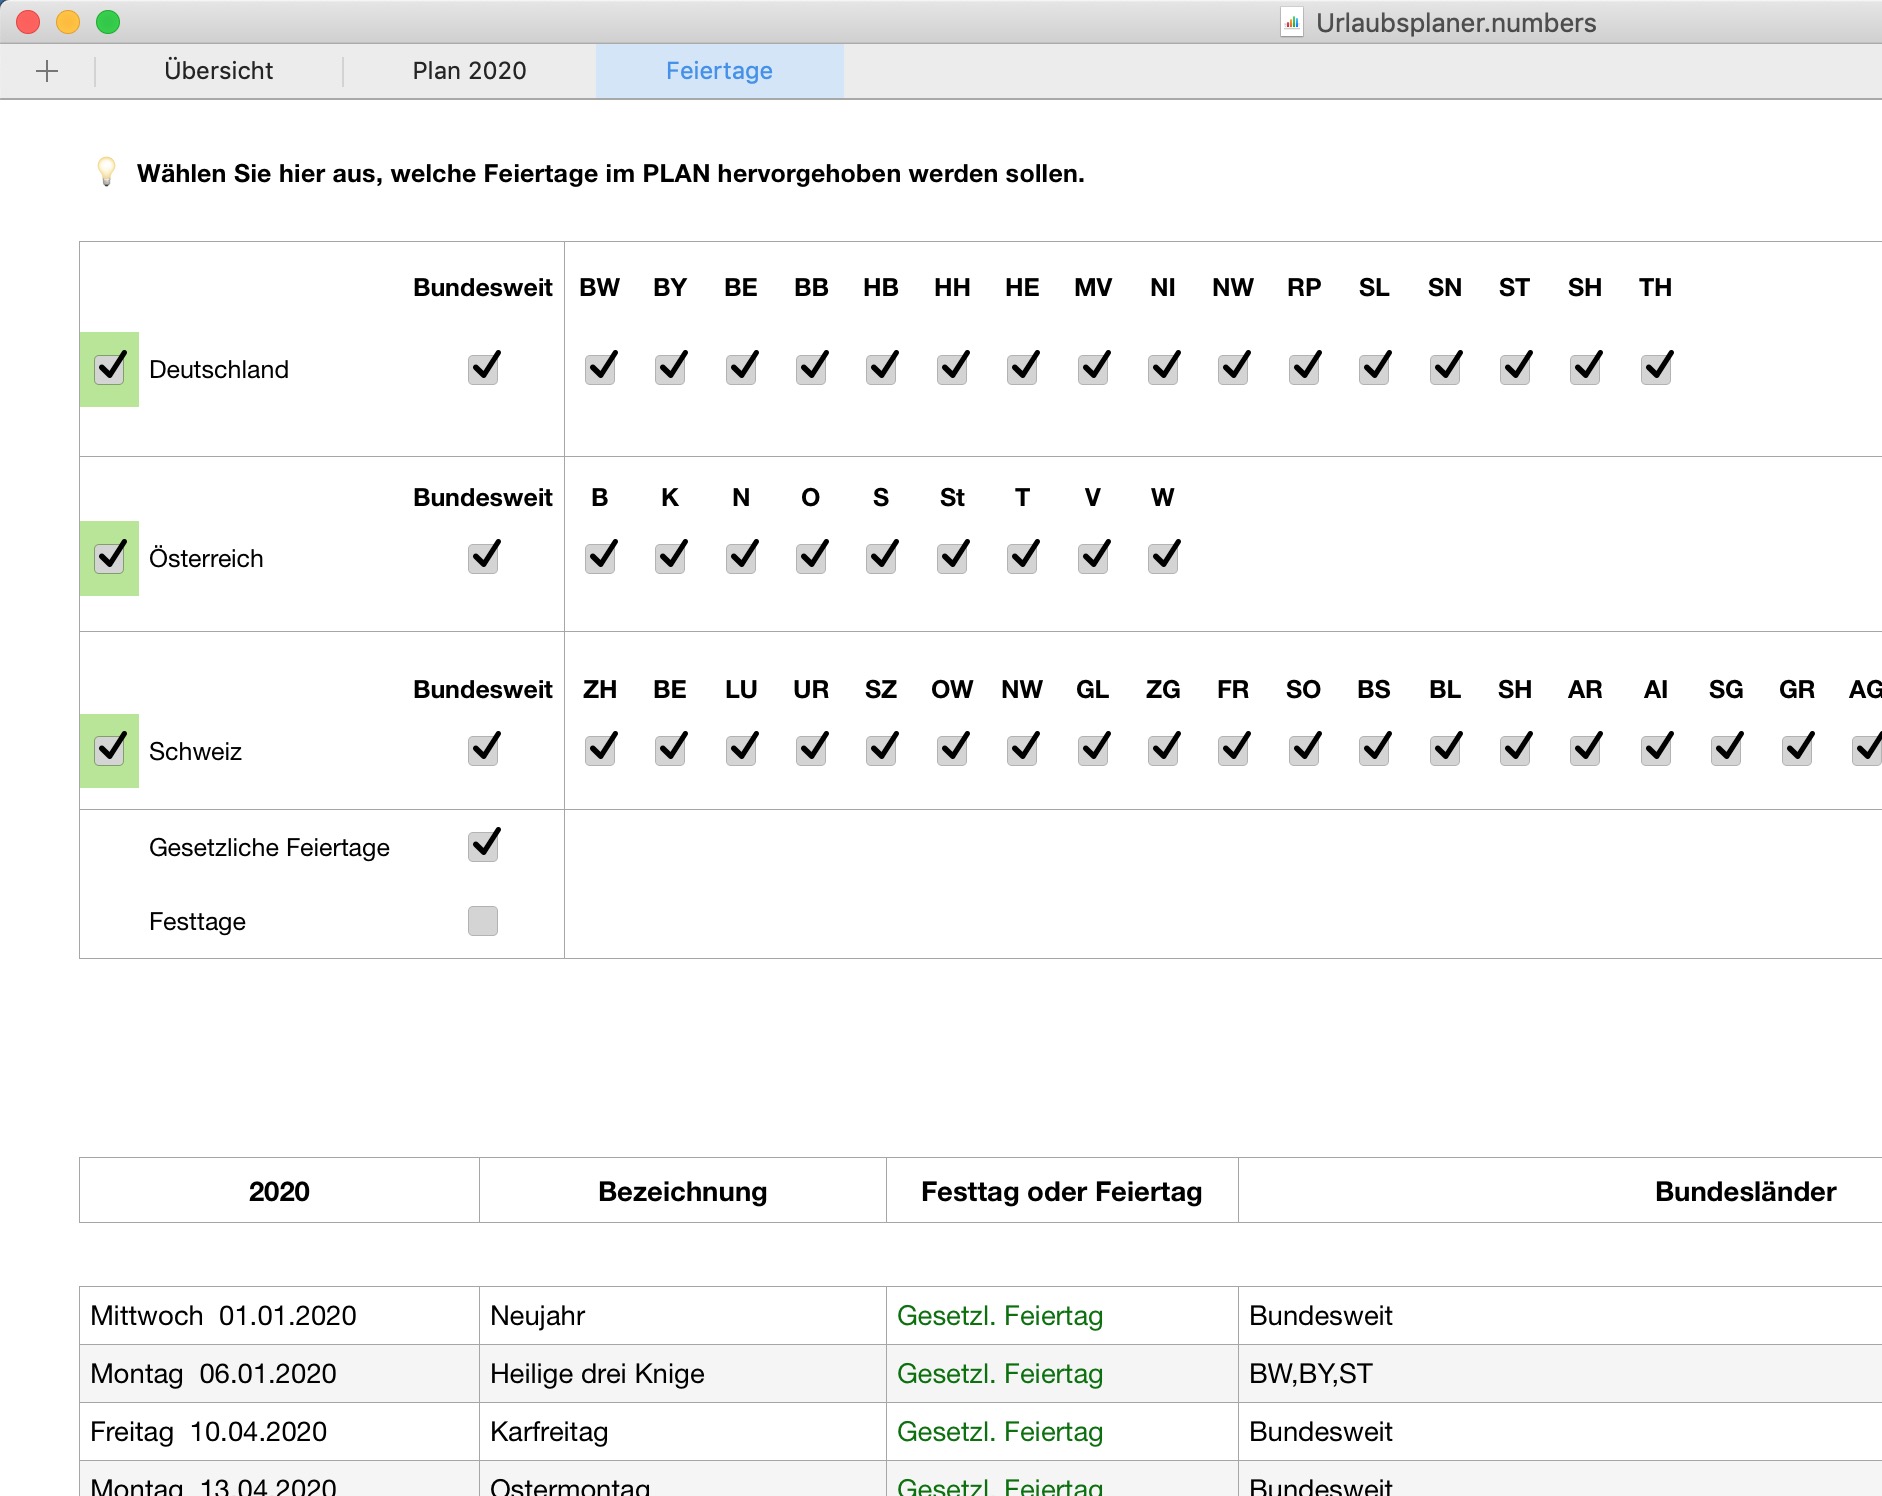Toggle the Österreich country checkbox
The height and width of the screenshot is (1496, 1882).
[x=110, y=558]
